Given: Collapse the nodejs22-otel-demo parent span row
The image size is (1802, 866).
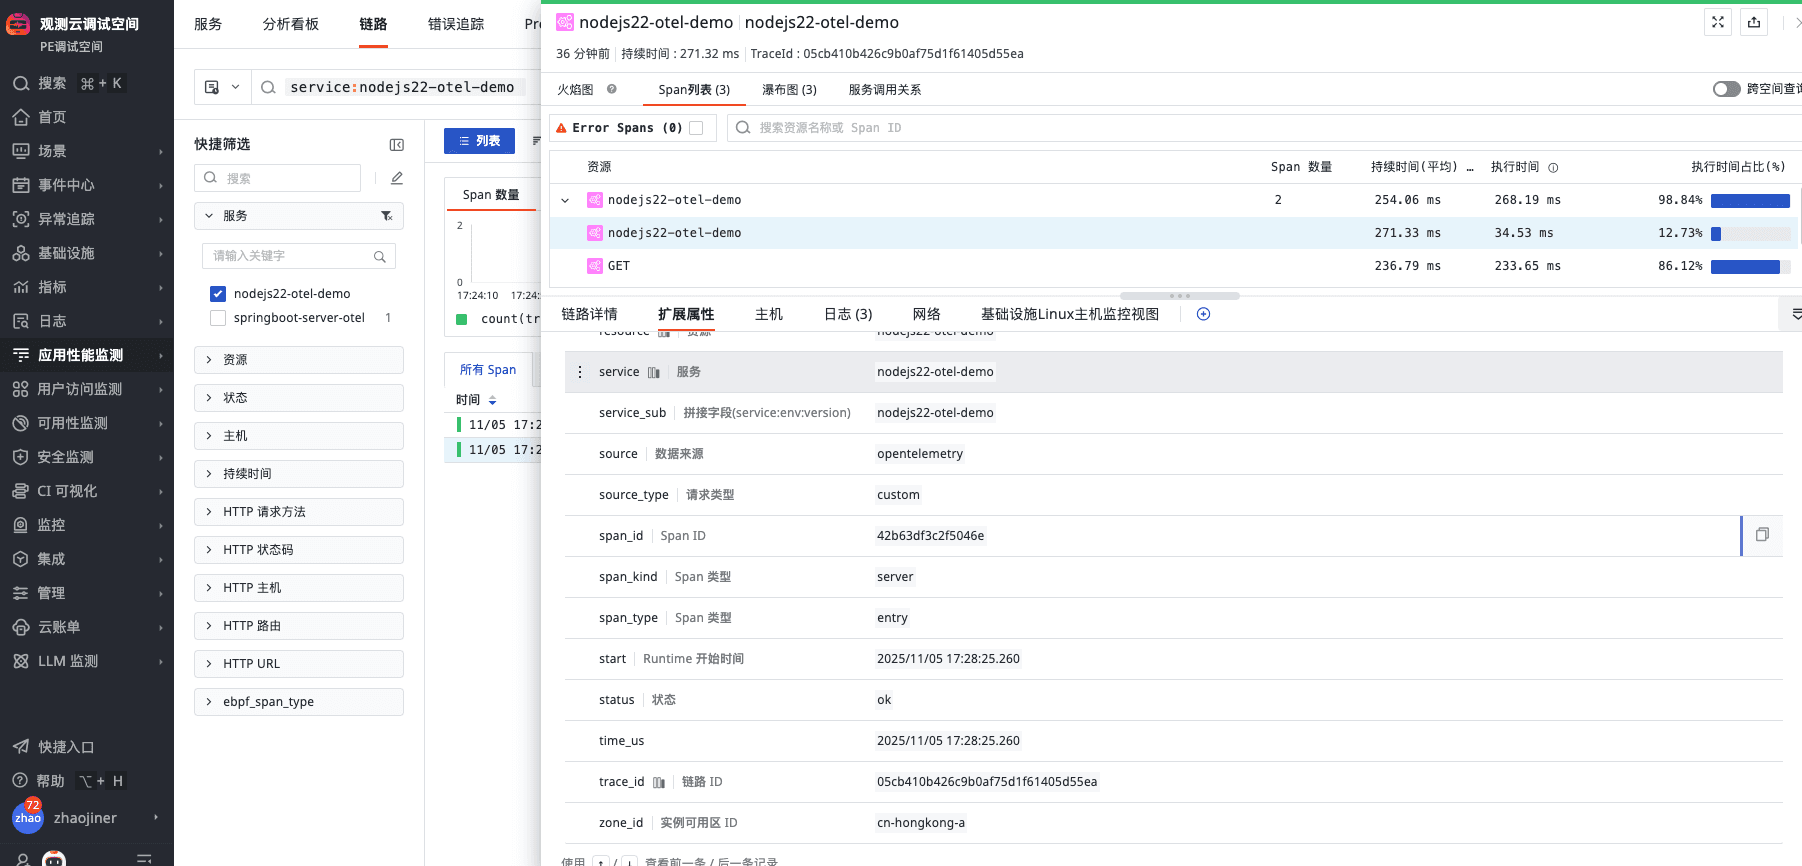Looking at the screenshot, I should click(x=565, y=200).
